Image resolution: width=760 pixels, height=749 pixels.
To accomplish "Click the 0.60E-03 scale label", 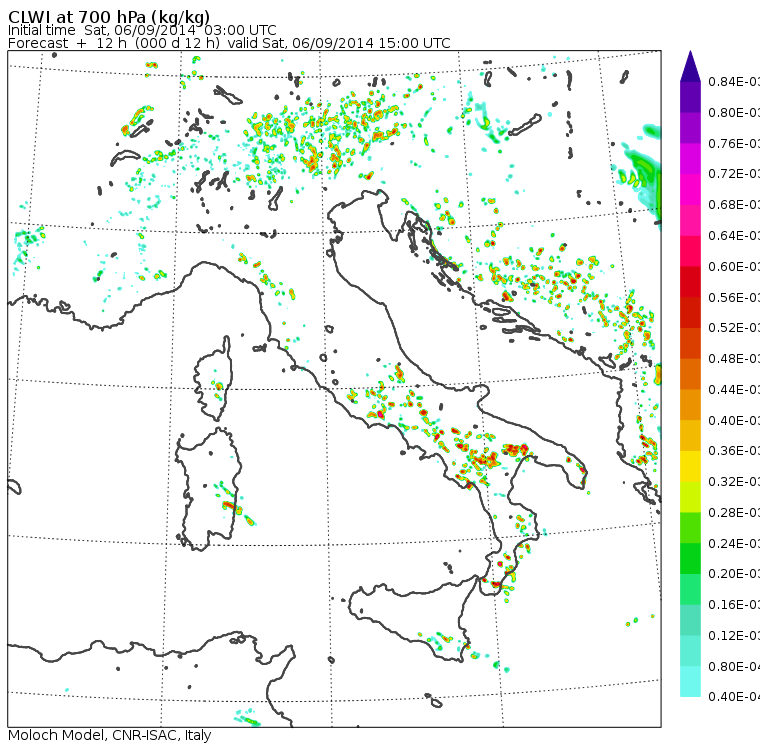I will click(734, 267).
